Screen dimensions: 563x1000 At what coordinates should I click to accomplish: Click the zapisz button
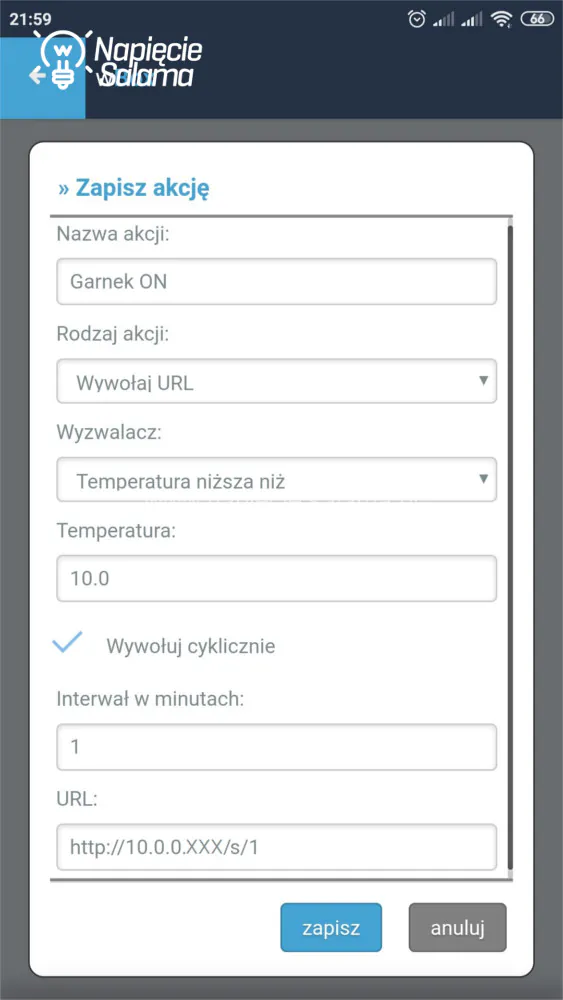click(331, 927)
